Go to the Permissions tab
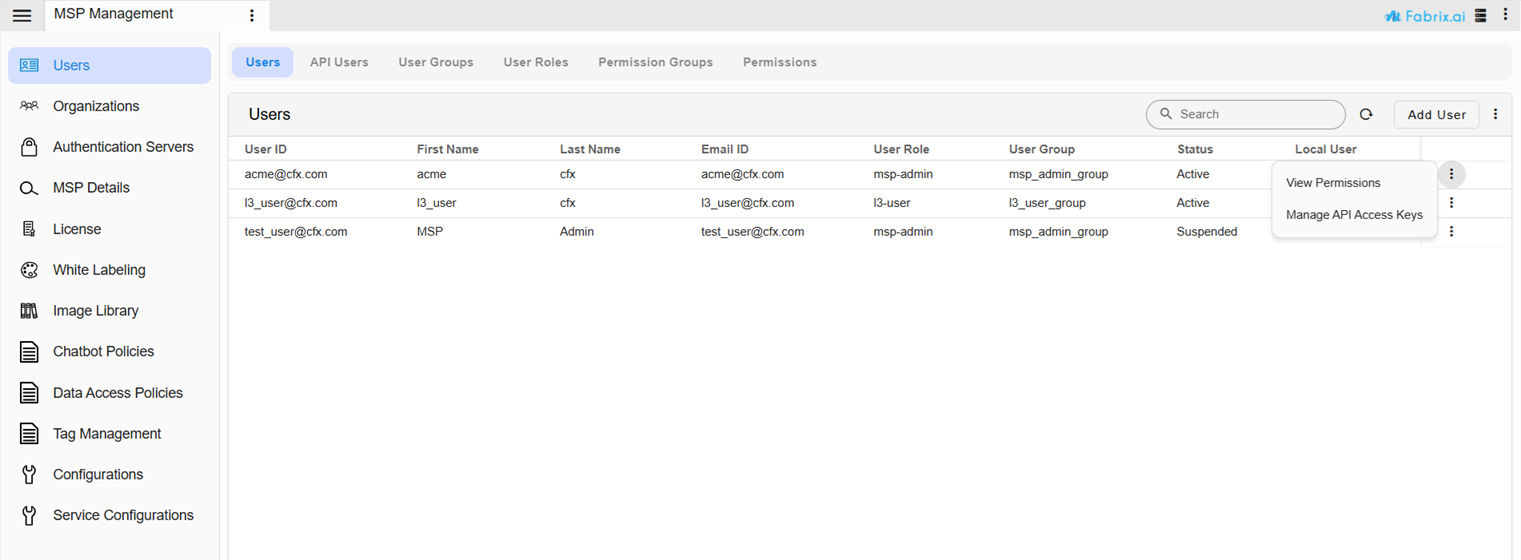 point(780,62)
